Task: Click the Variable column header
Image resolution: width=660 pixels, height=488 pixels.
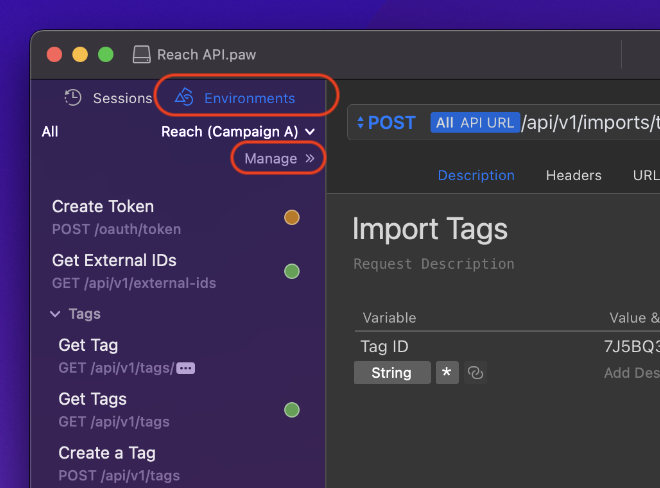Action: coord(389,317)
